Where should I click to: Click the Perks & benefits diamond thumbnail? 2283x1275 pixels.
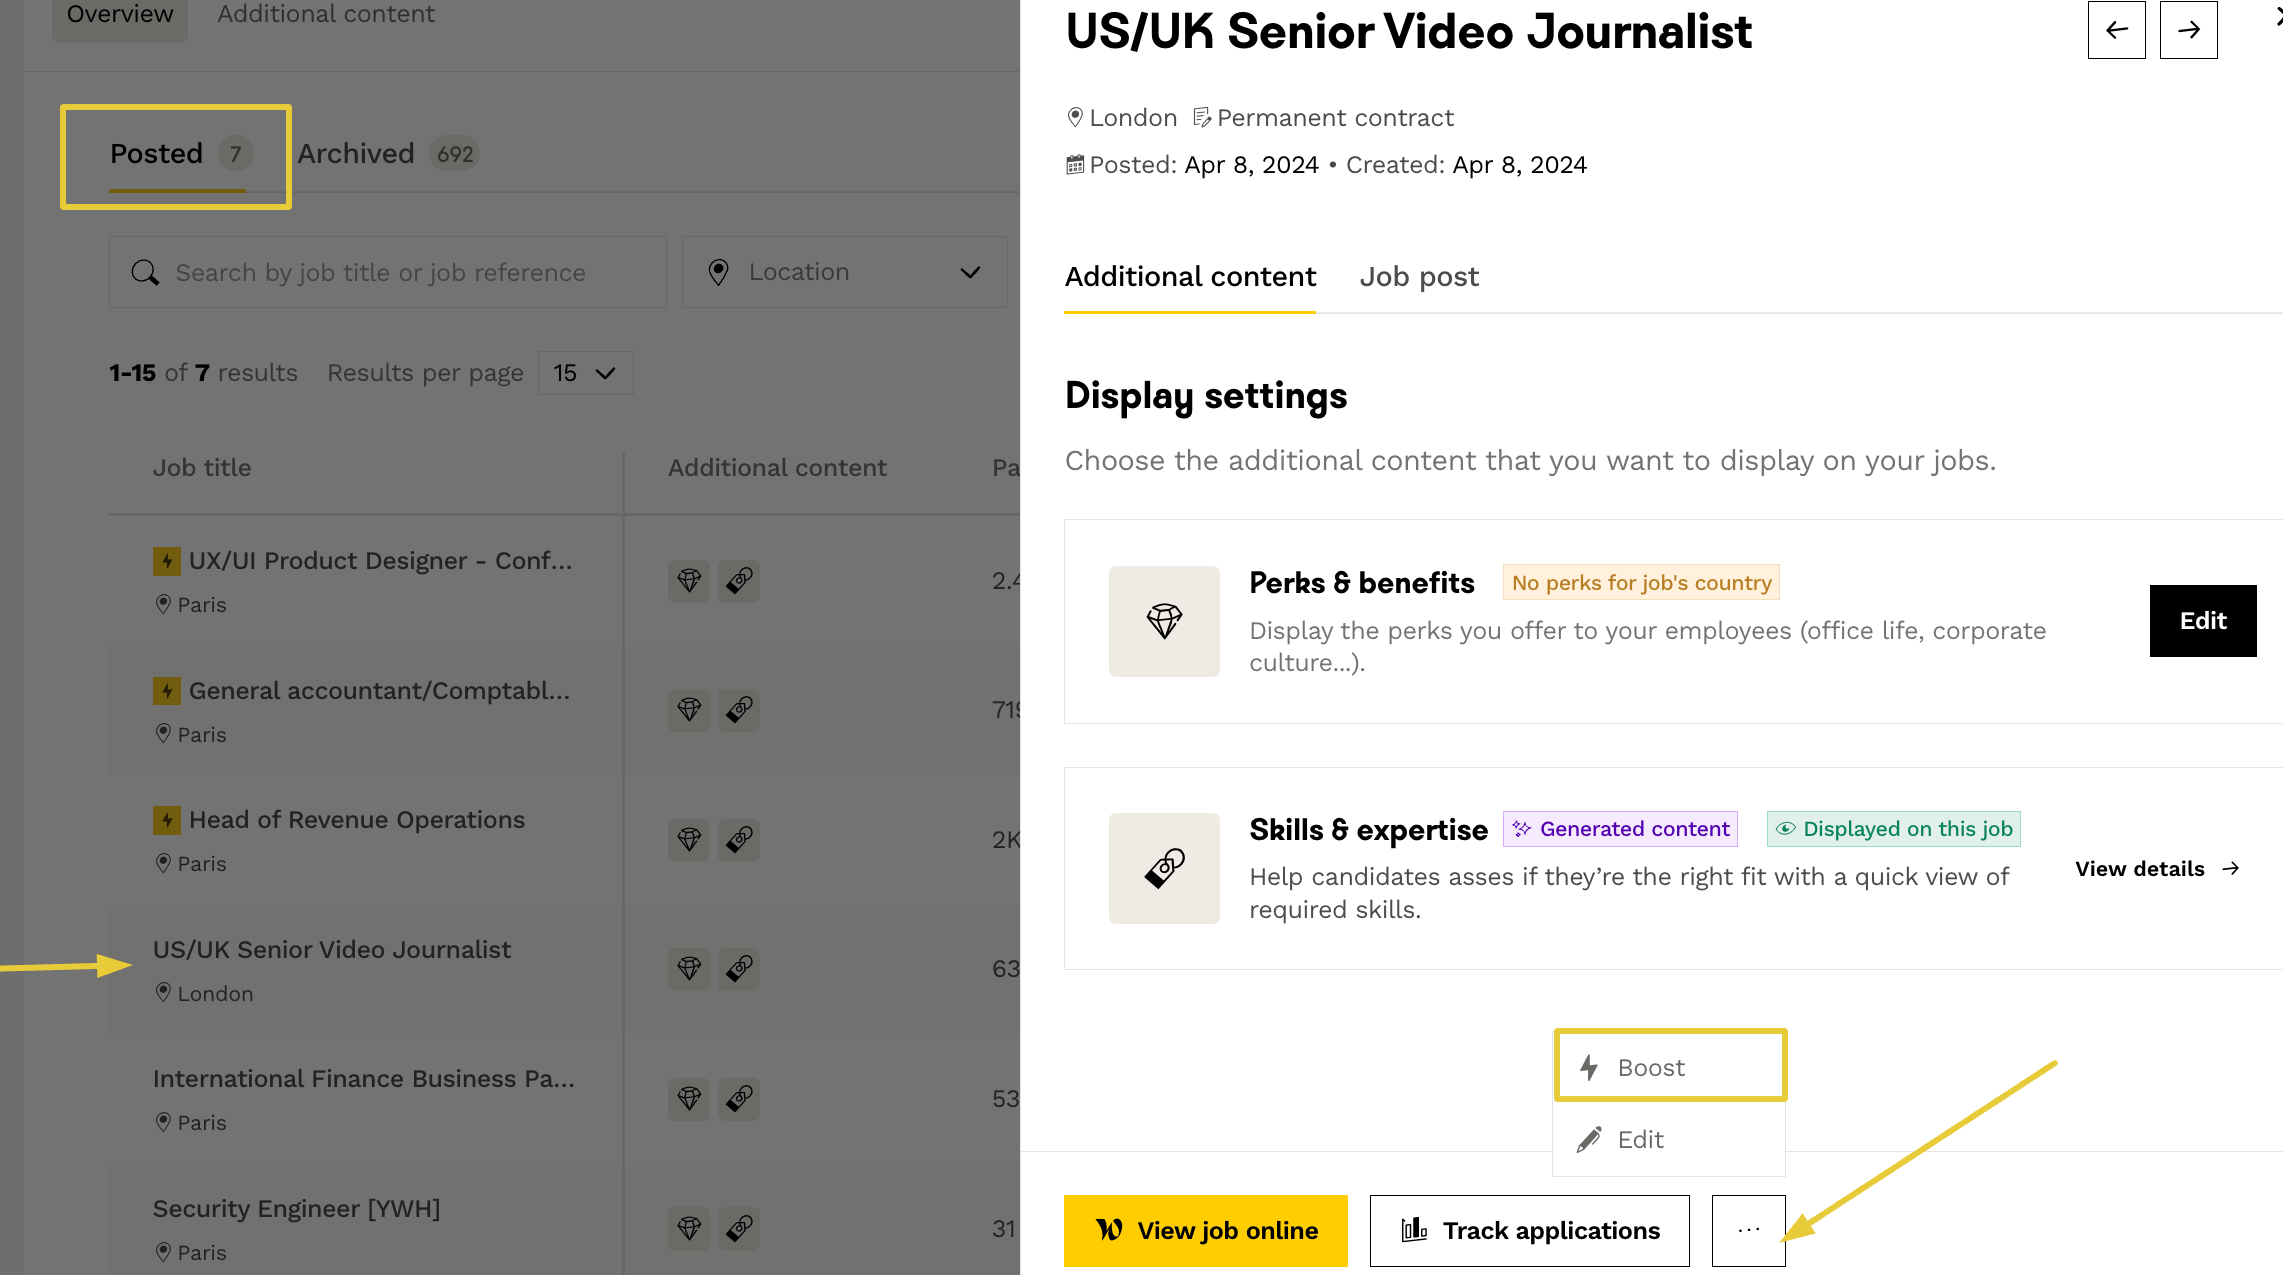click(1164, 621)
